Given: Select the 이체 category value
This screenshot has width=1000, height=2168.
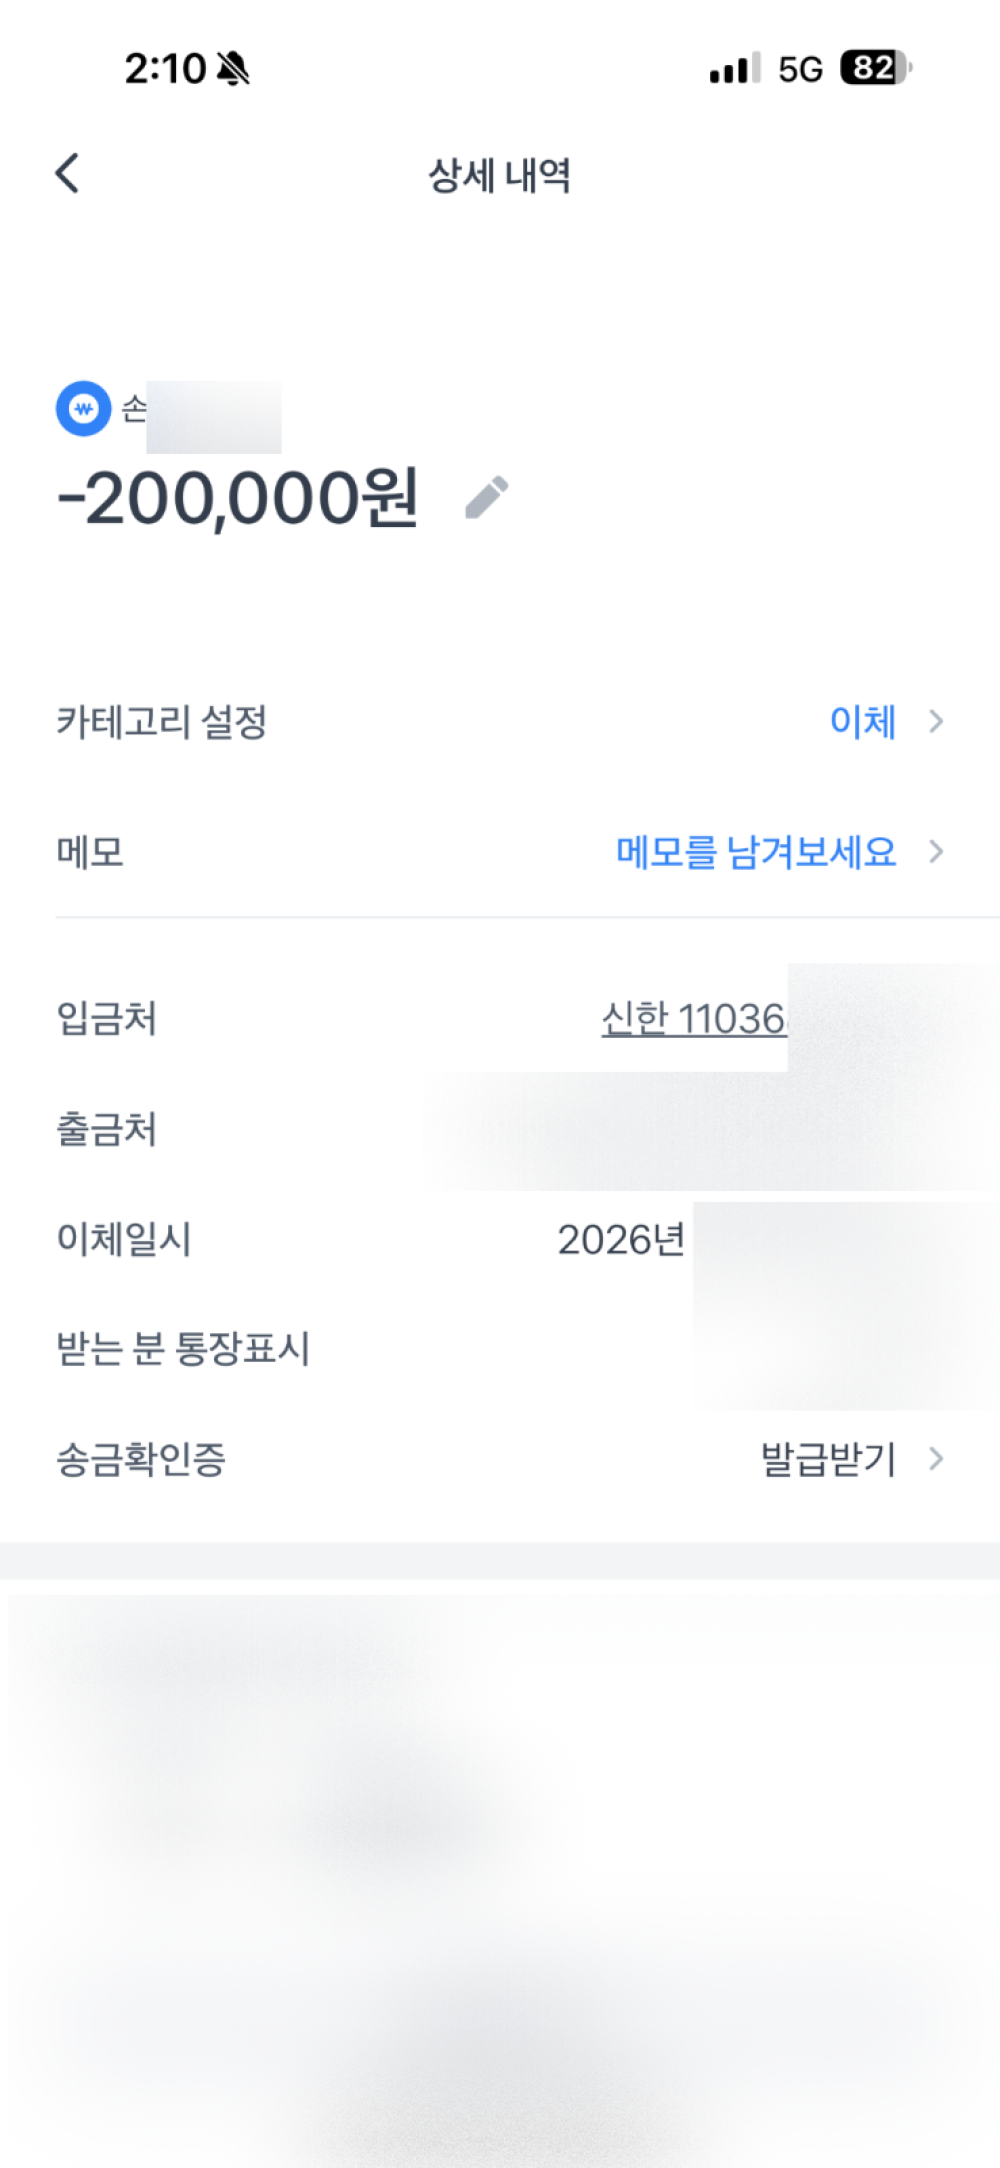Looking at the screenshot, I should [x=862, y=721].
